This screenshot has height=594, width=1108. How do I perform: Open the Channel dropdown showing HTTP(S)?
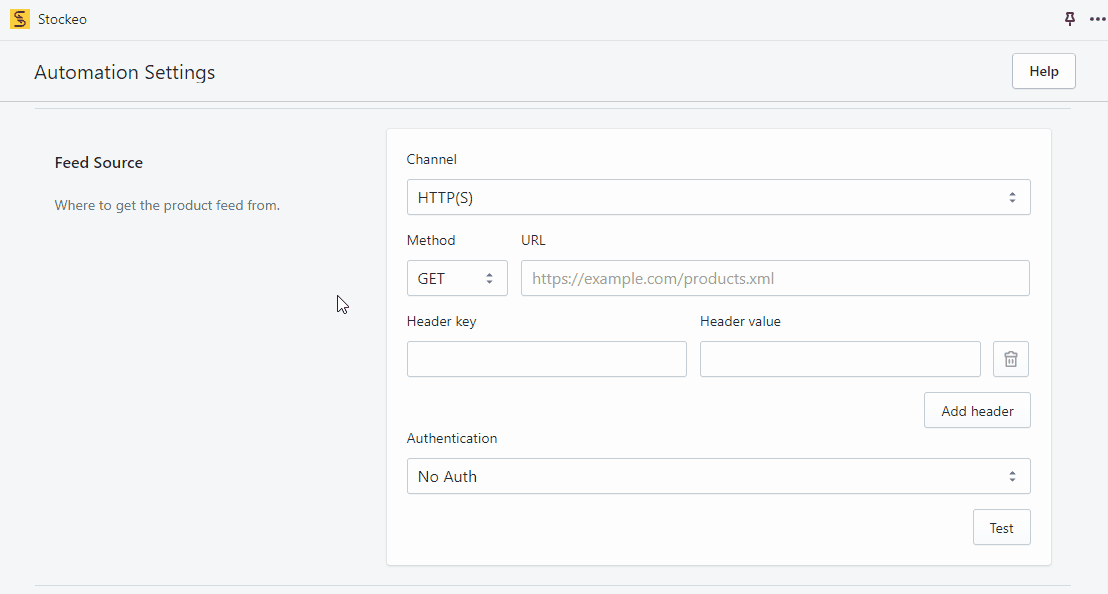(x=718, y=197)
